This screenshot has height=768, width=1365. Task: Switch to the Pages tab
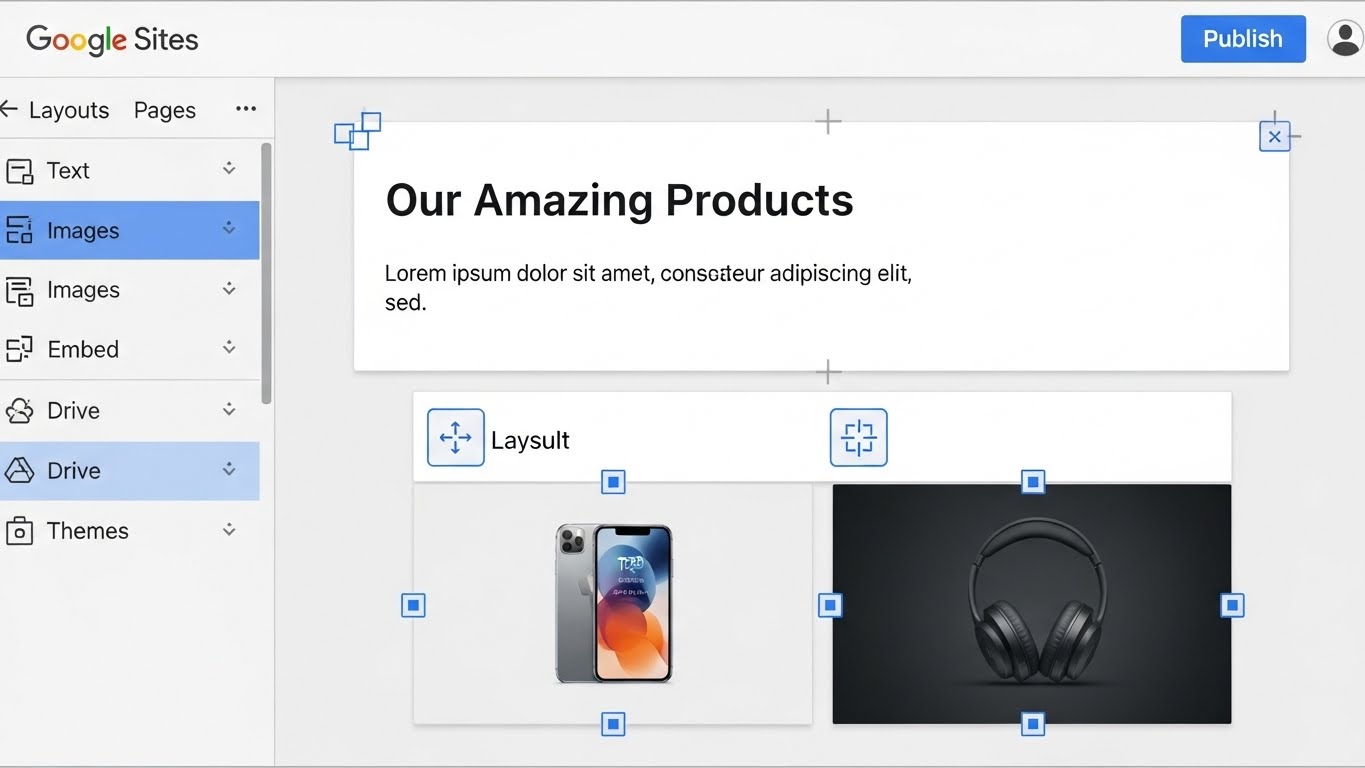pyautogui.click(x=164, y=110)
